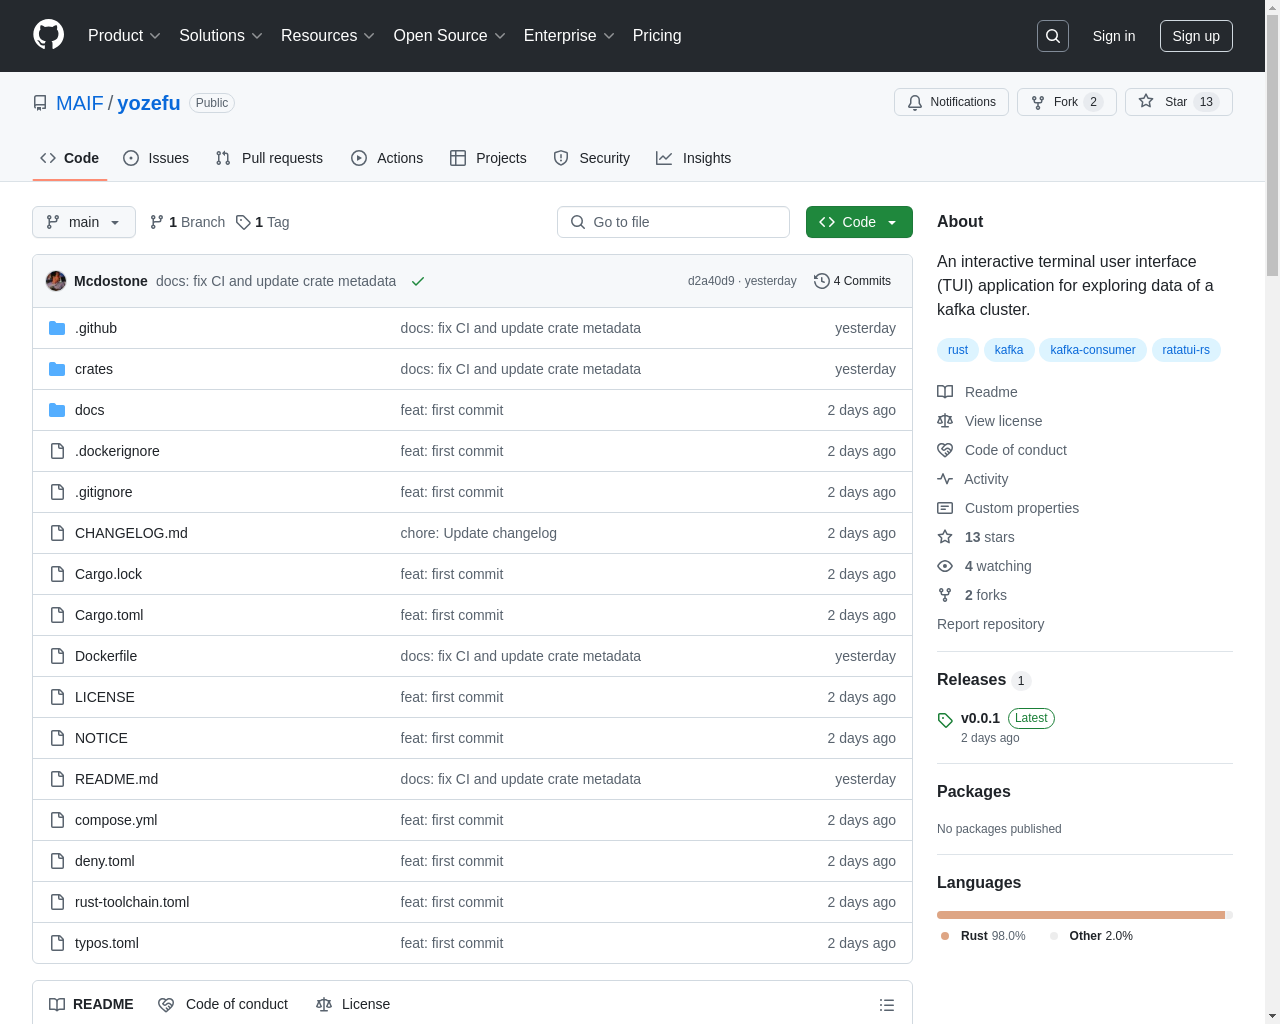Click the Activity pulse icon
Image resolution: width=1280 pixels, height=1024 pixels.
point(945,479)
